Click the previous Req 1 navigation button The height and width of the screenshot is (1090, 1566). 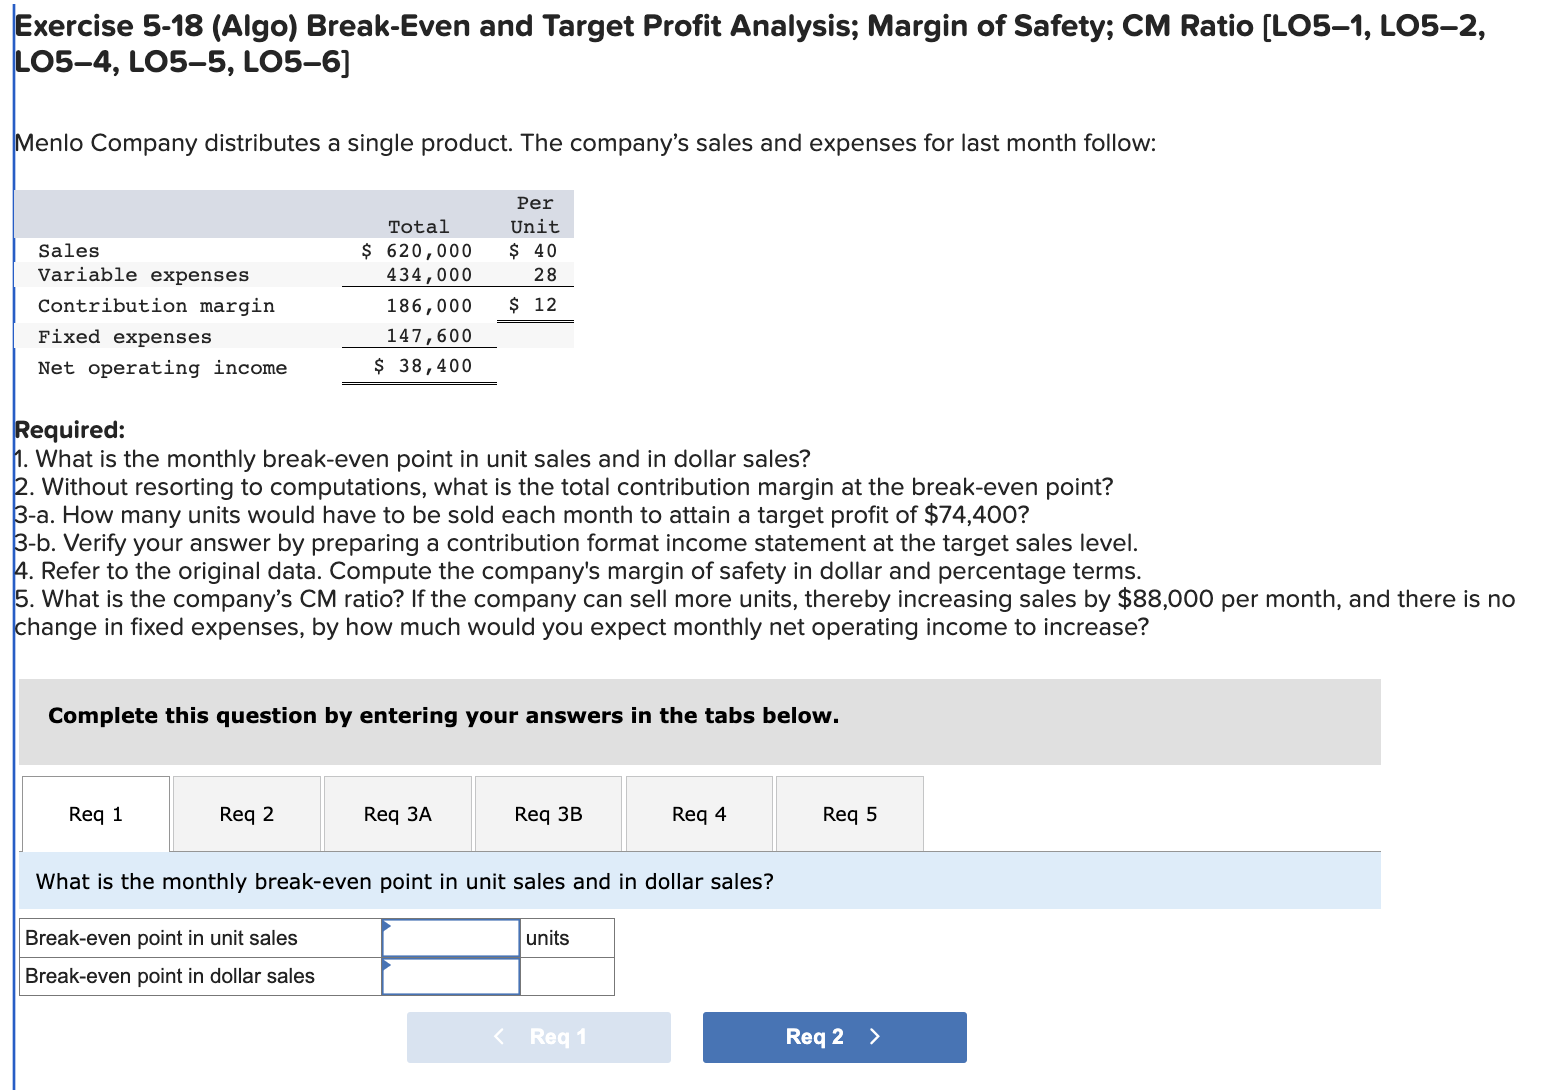[x=538, y=1037]
